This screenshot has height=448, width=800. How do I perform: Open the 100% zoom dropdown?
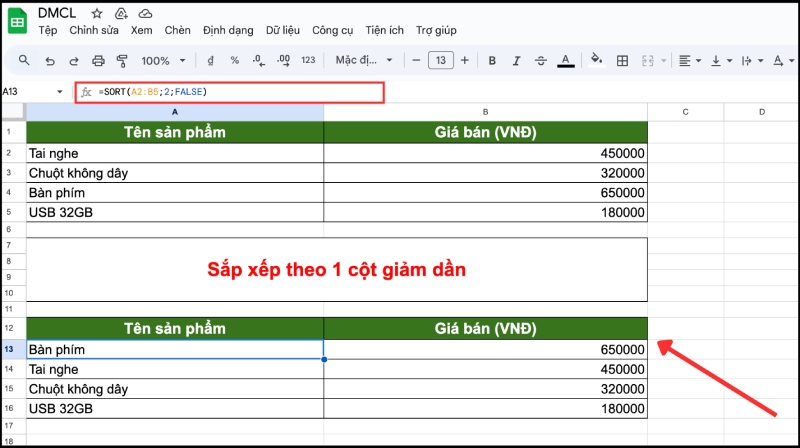click(x=163, y=61)
